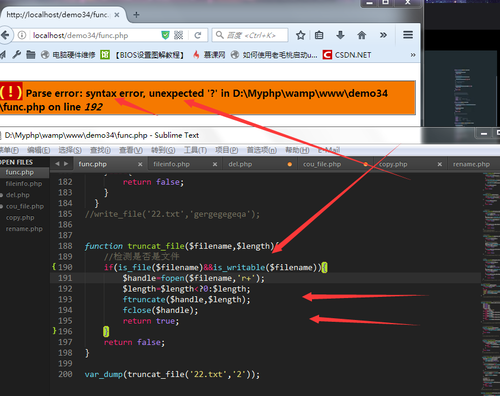This screenshot has width=500, height=396.
Task: Close the fileinfo.php editor tab
Action: coord(215,164)
